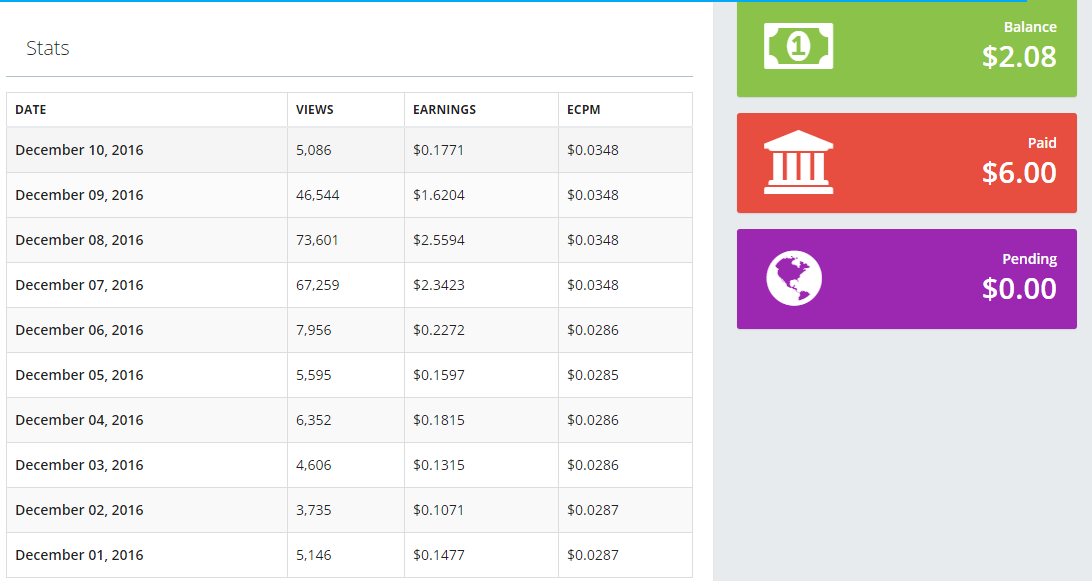Click the Balance $2.08 amount
The height and width of the screenshot is (581, 1092).
tap(1019, 56)
